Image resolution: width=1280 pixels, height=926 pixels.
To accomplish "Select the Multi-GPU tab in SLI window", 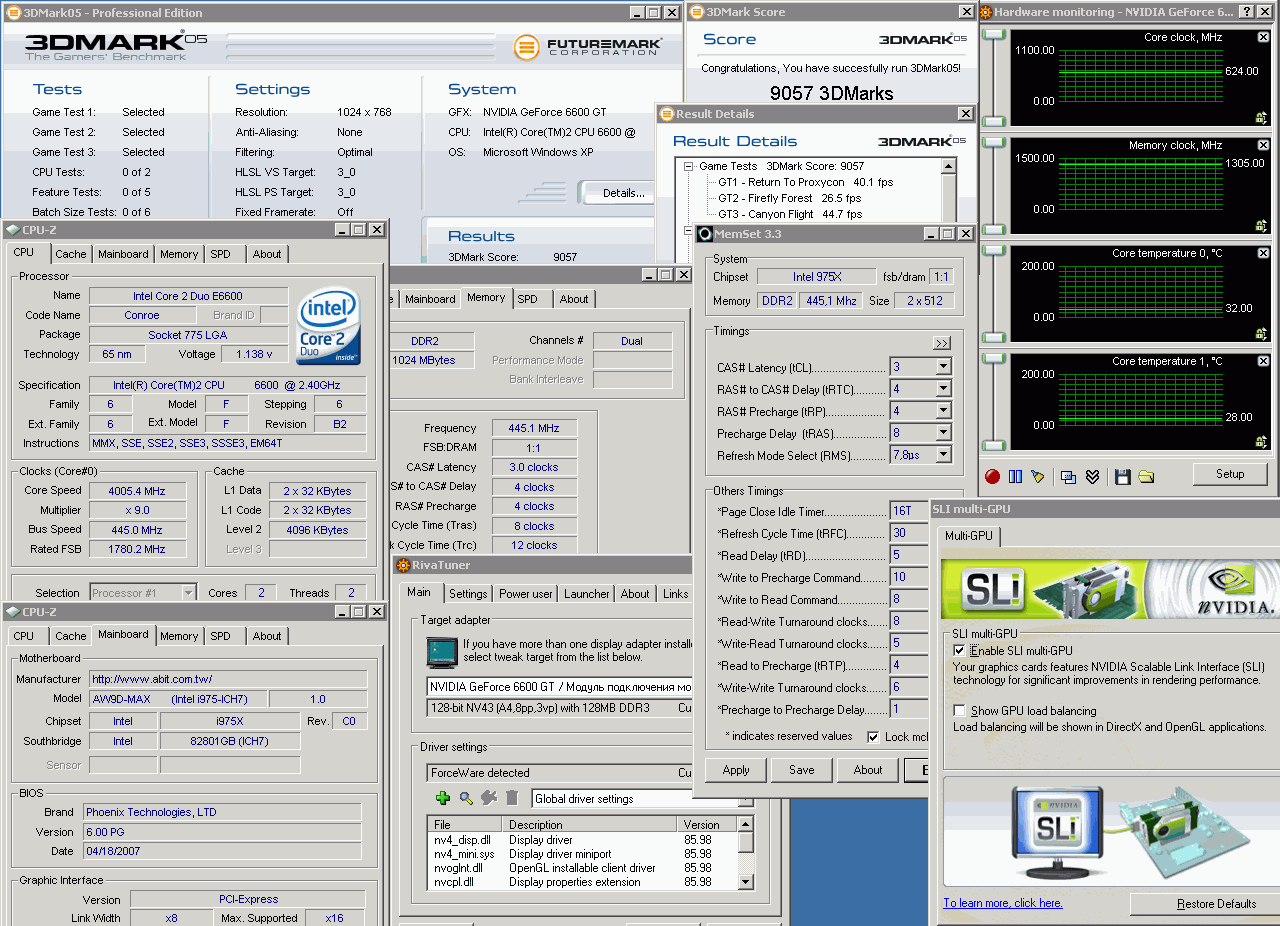I will coord(969,536).
